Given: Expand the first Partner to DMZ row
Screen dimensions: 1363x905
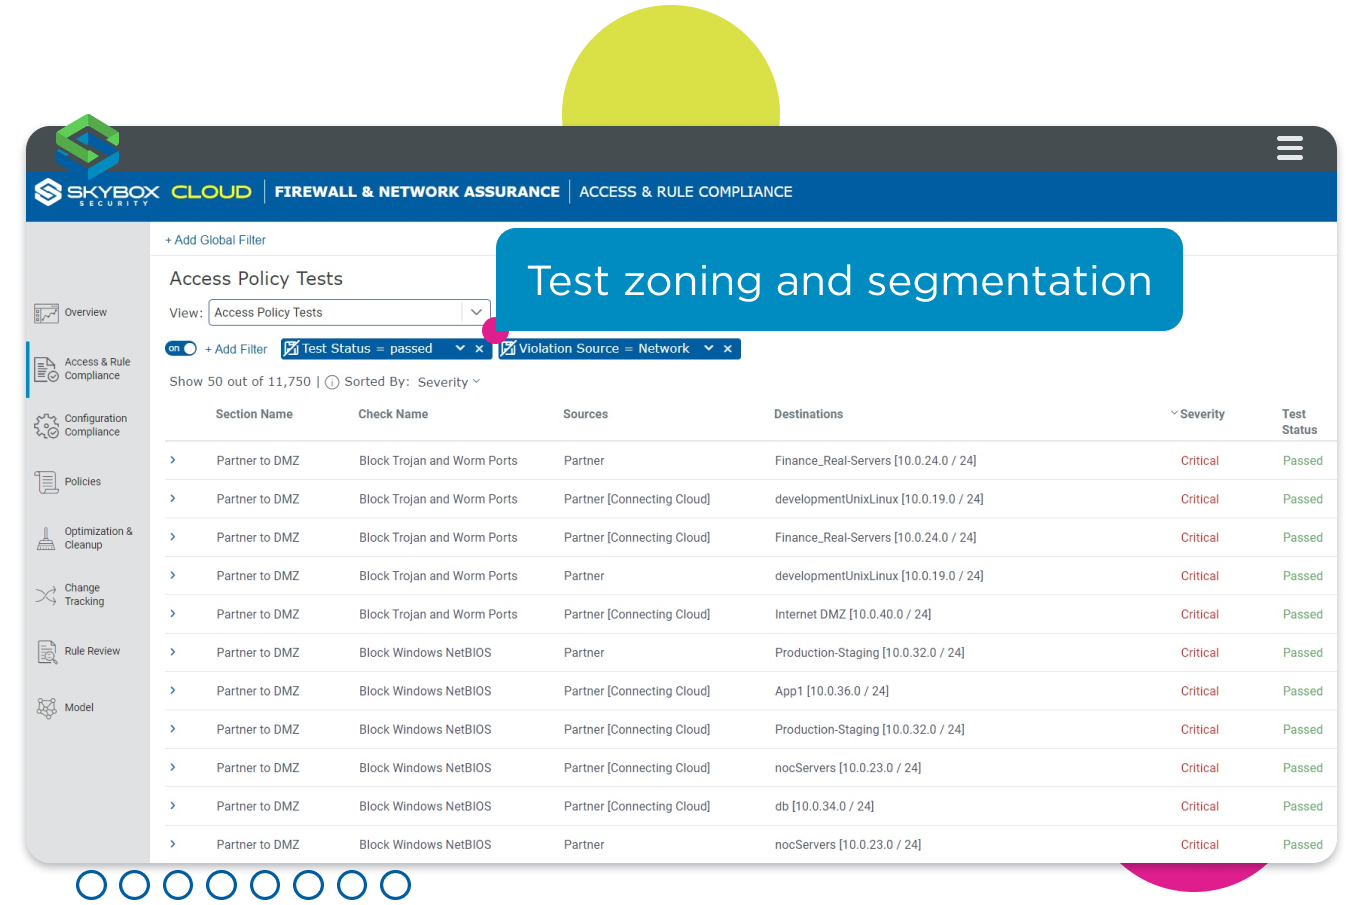Looking at the screenshot, I should point(173,460).
